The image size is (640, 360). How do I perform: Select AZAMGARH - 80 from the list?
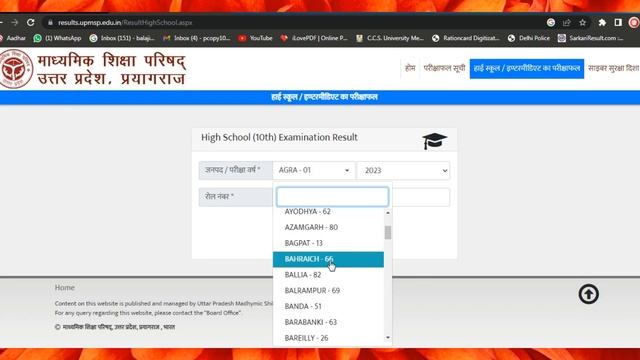click(328, 227)
